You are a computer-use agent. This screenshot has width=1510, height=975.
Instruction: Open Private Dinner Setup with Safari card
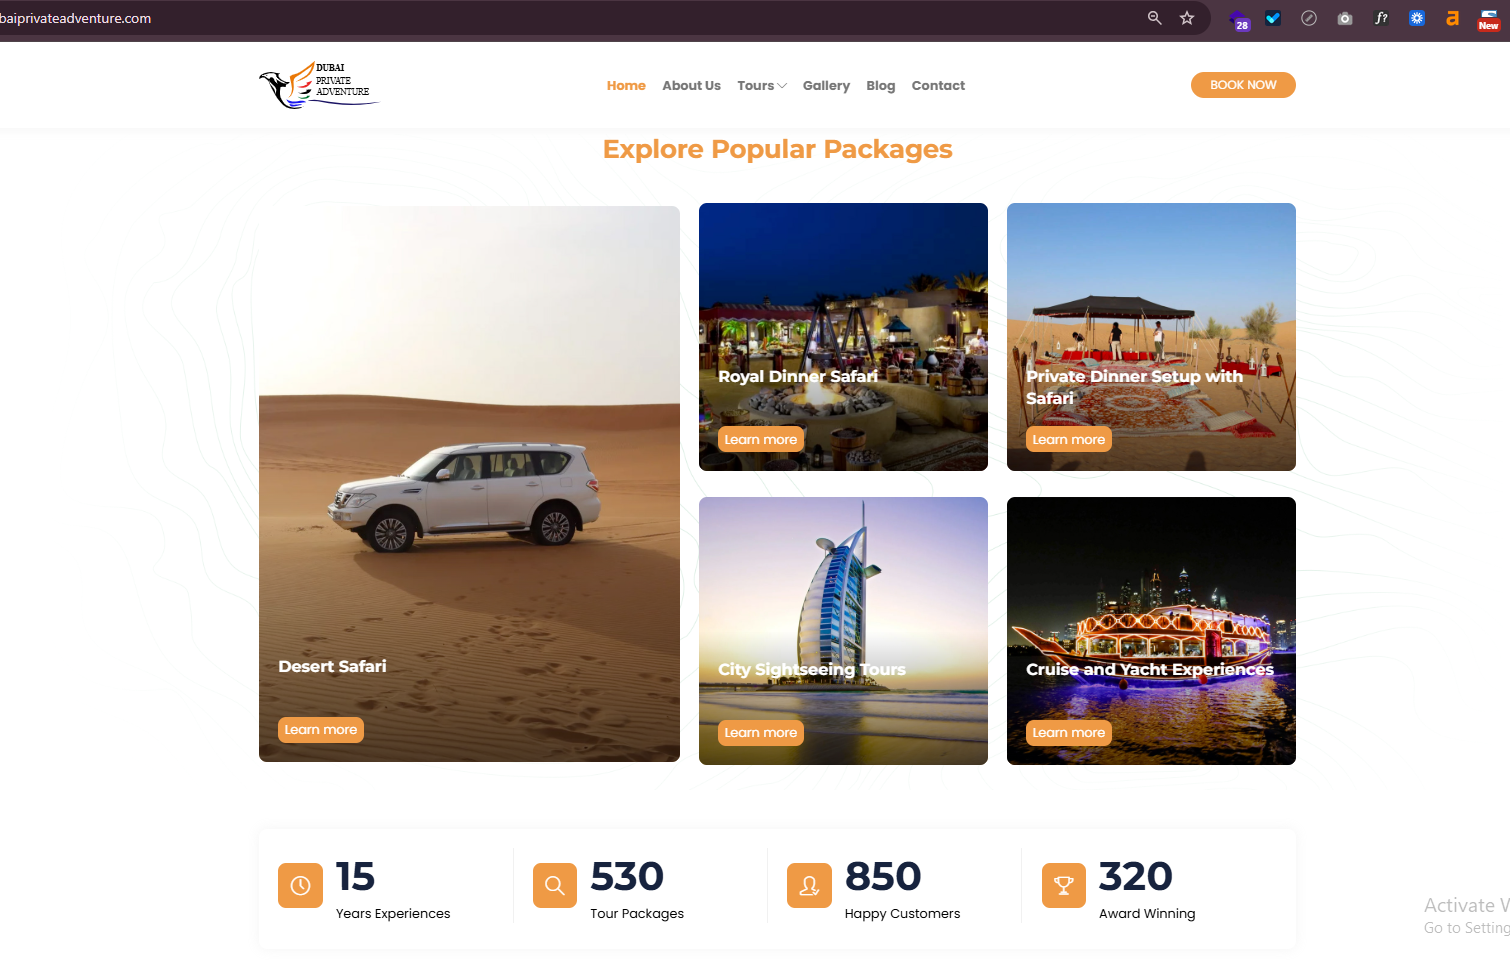pyautogui.click(x=1151, y=337)
